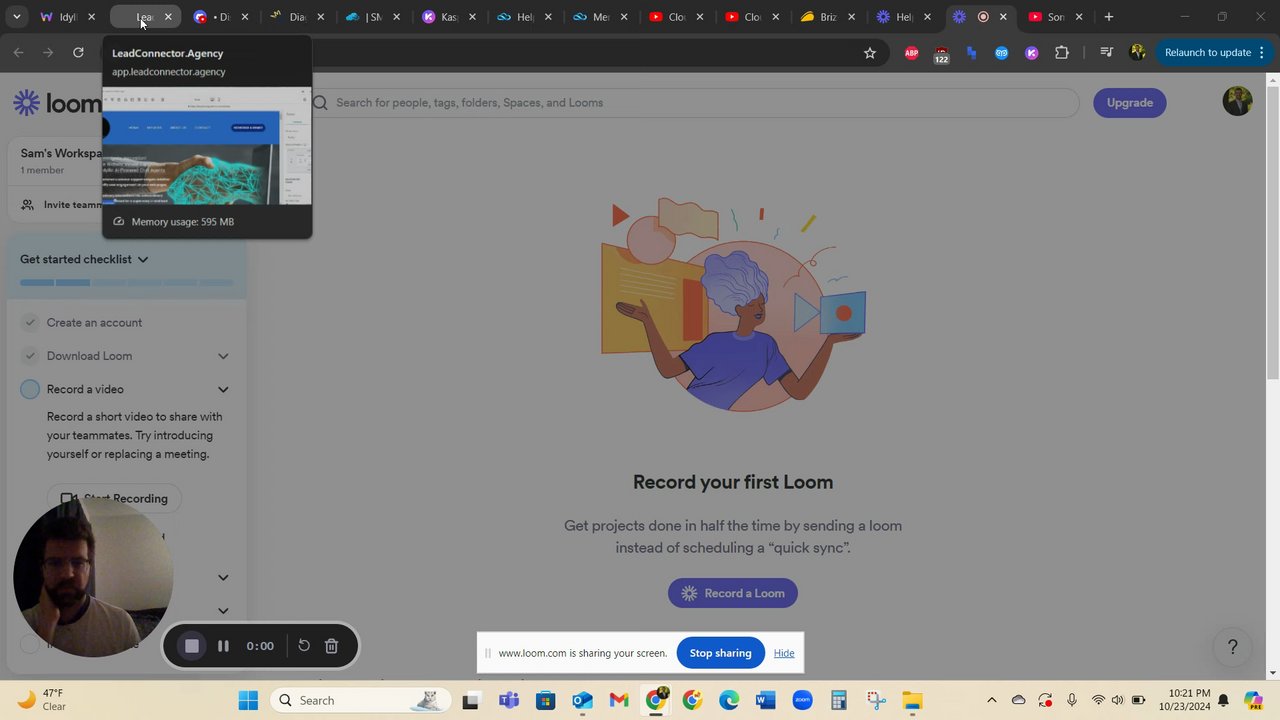Go back to the previous page
Screen dimensions: 1280x720
(18, 53)
